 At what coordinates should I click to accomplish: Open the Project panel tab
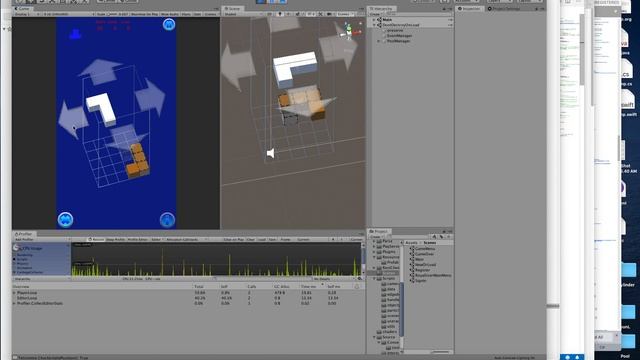click(x=379, y=231)
